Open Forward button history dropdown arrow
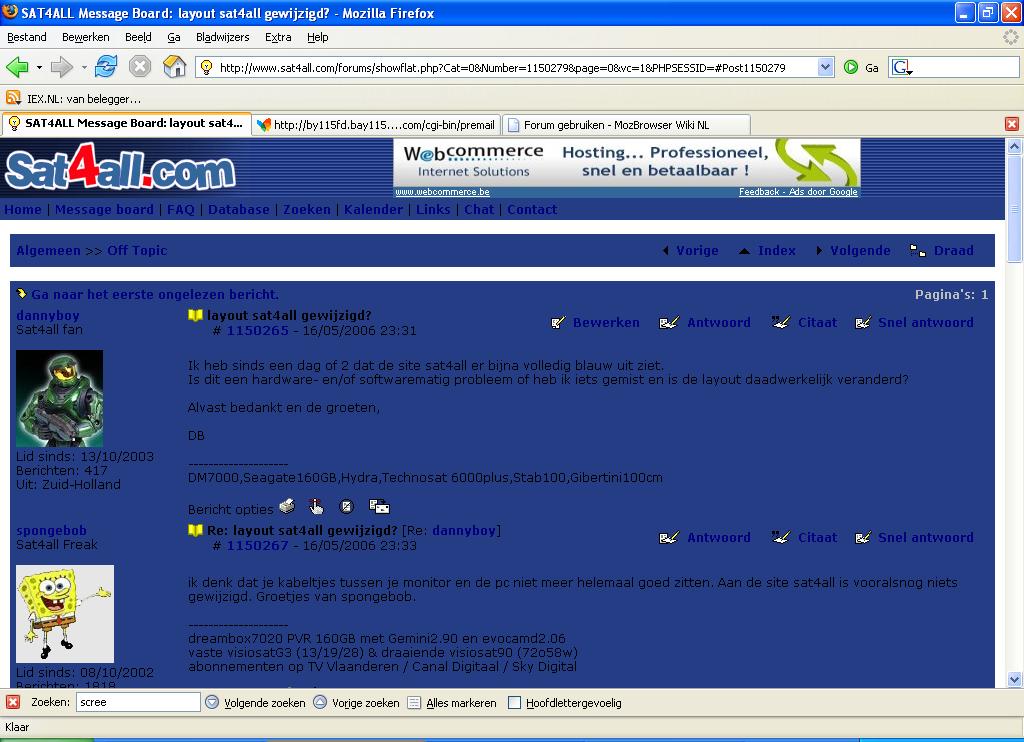Screen dimensions: 1024x742 84,67
